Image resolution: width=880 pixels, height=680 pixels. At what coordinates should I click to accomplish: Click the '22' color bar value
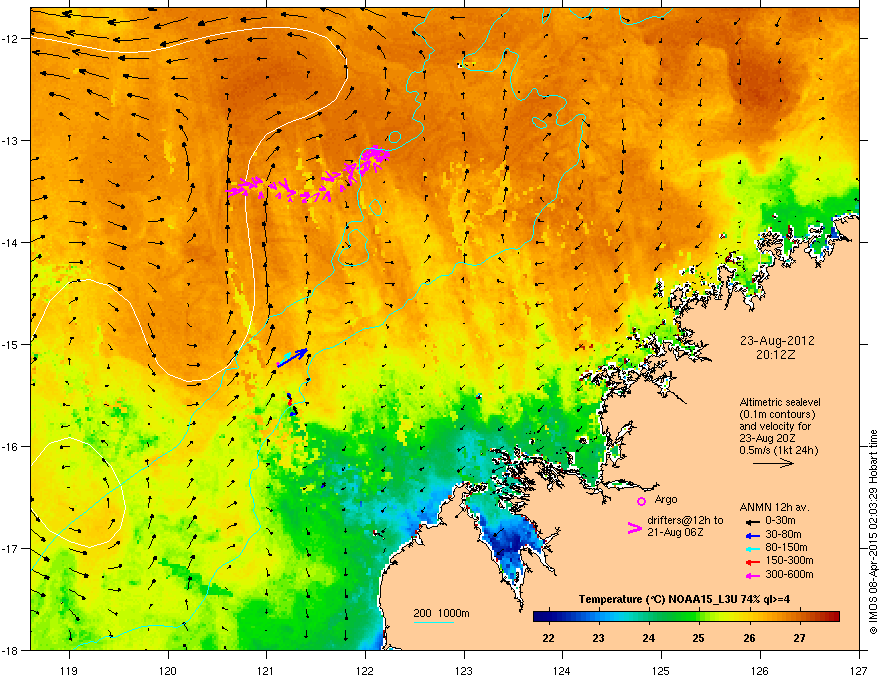click(548, 638)
